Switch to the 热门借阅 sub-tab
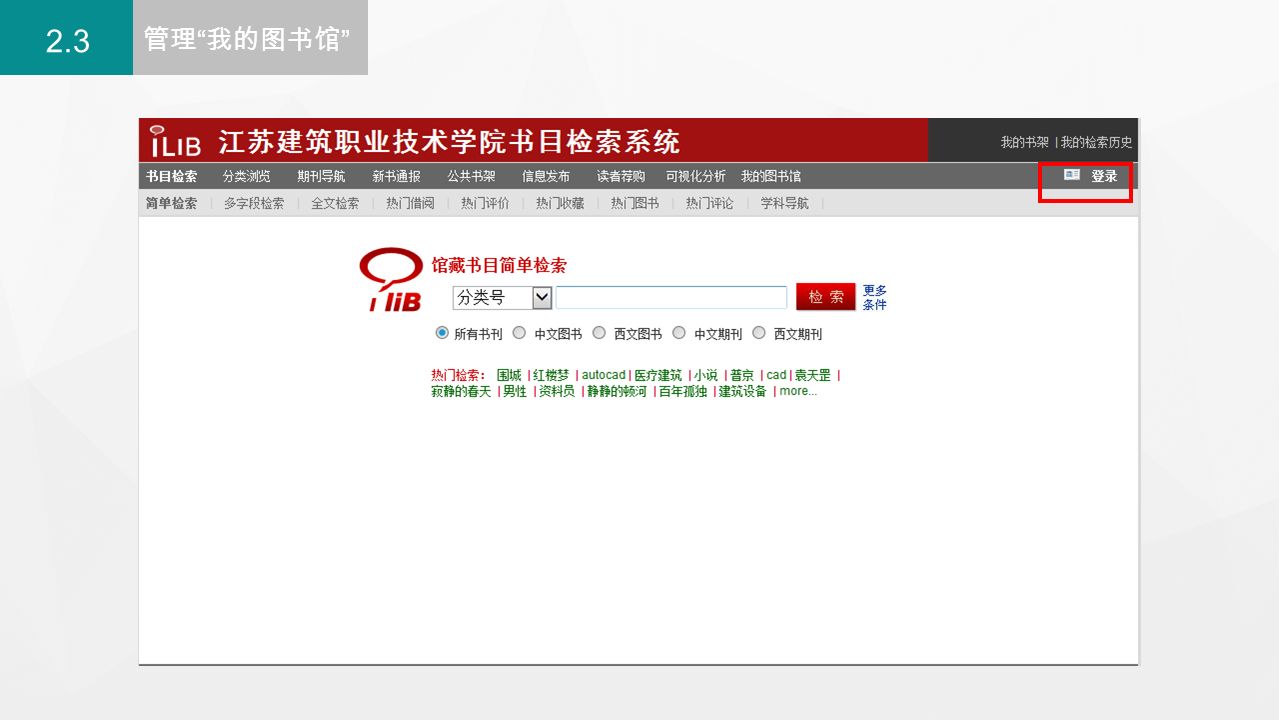Screen dimensions: 1279x720 click(410, 203)
